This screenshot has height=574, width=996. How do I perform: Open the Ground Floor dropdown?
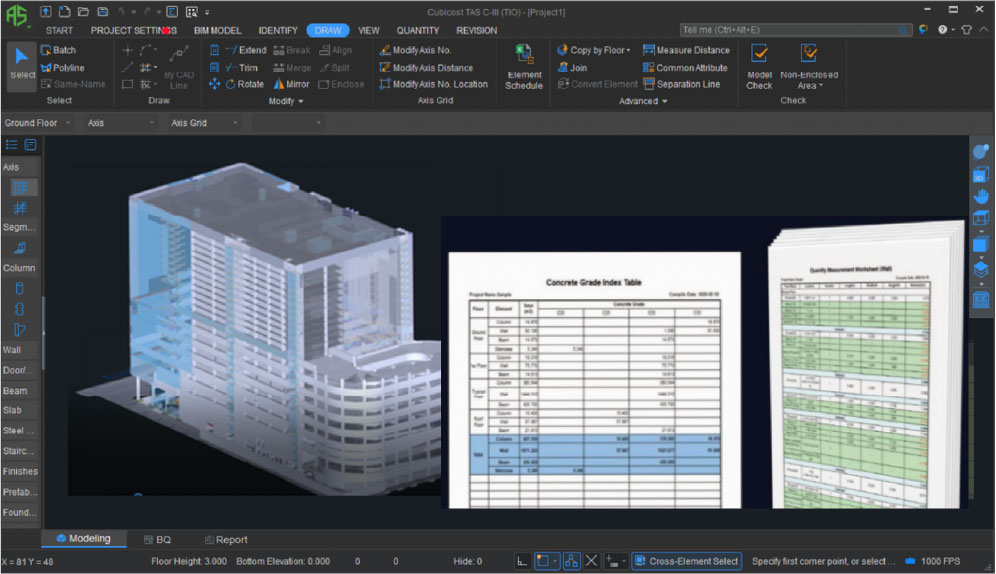coord(37,123)
